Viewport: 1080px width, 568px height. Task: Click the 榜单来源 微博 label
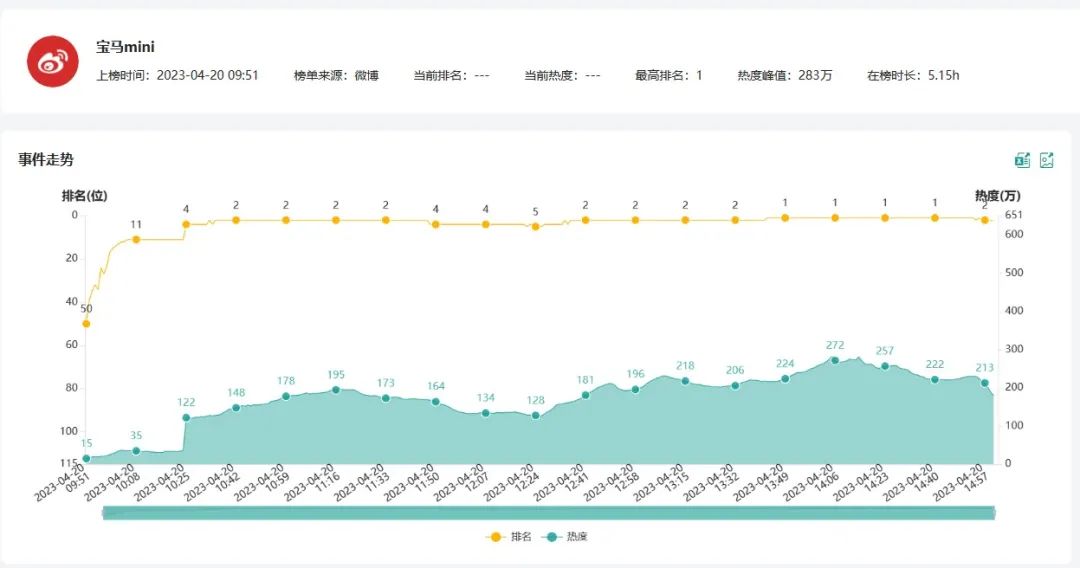coord(336,76)
